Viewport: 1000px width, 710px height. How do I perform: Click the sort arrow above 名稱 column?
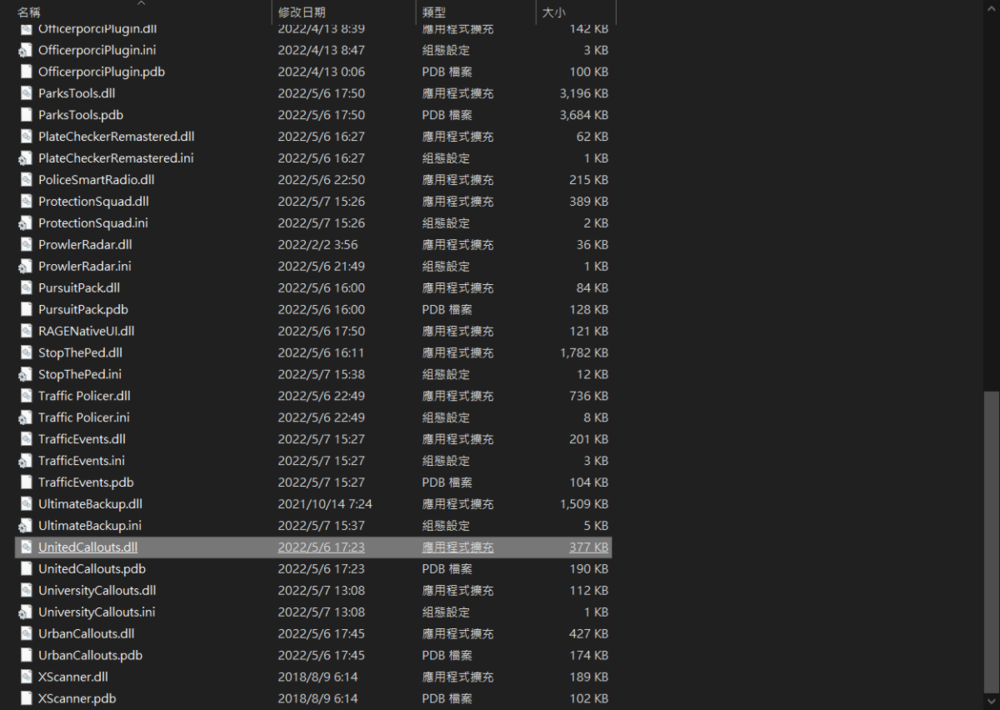140,3
